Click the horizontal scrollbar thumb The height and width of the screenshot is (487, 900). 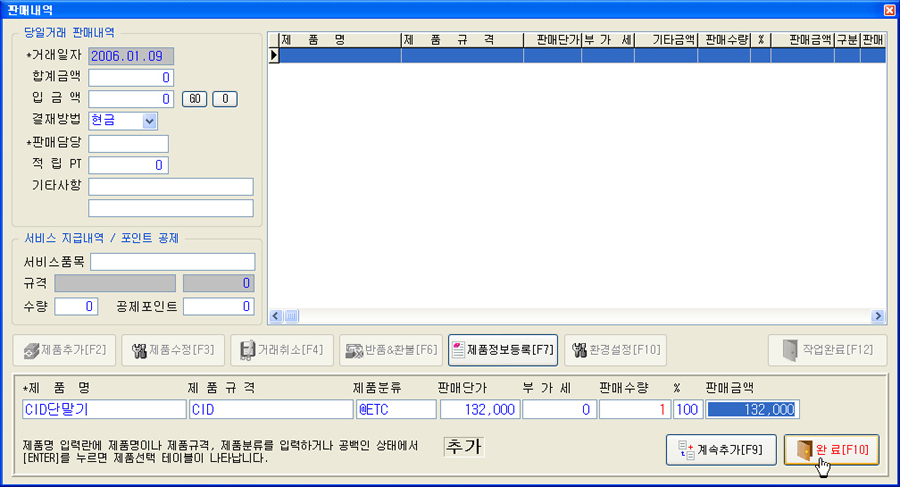coord(292,316)
